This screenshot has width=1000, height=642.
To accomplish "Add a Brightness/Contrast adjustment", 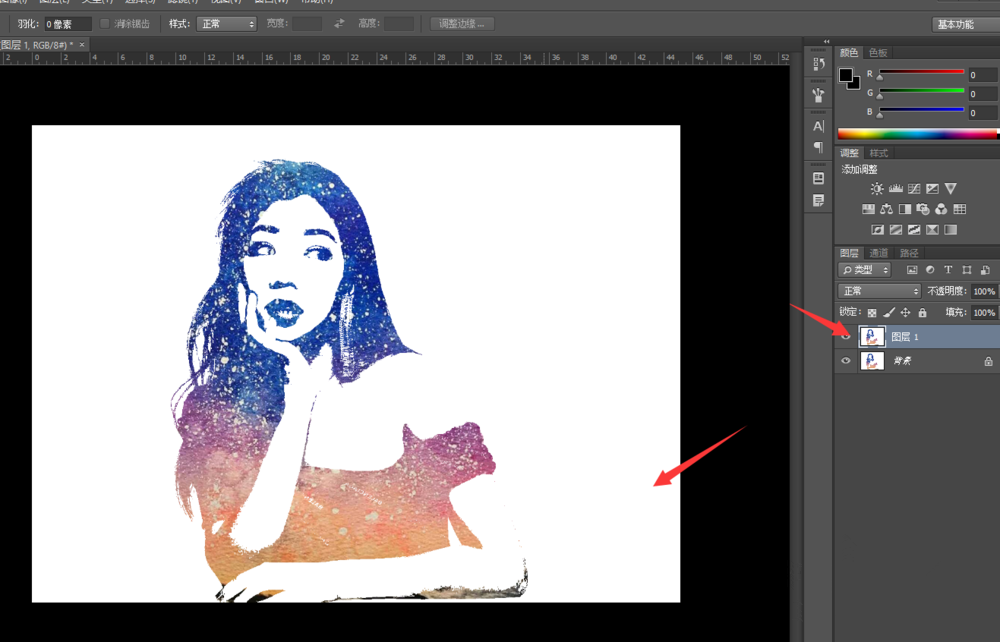I will tap(877, 188).
